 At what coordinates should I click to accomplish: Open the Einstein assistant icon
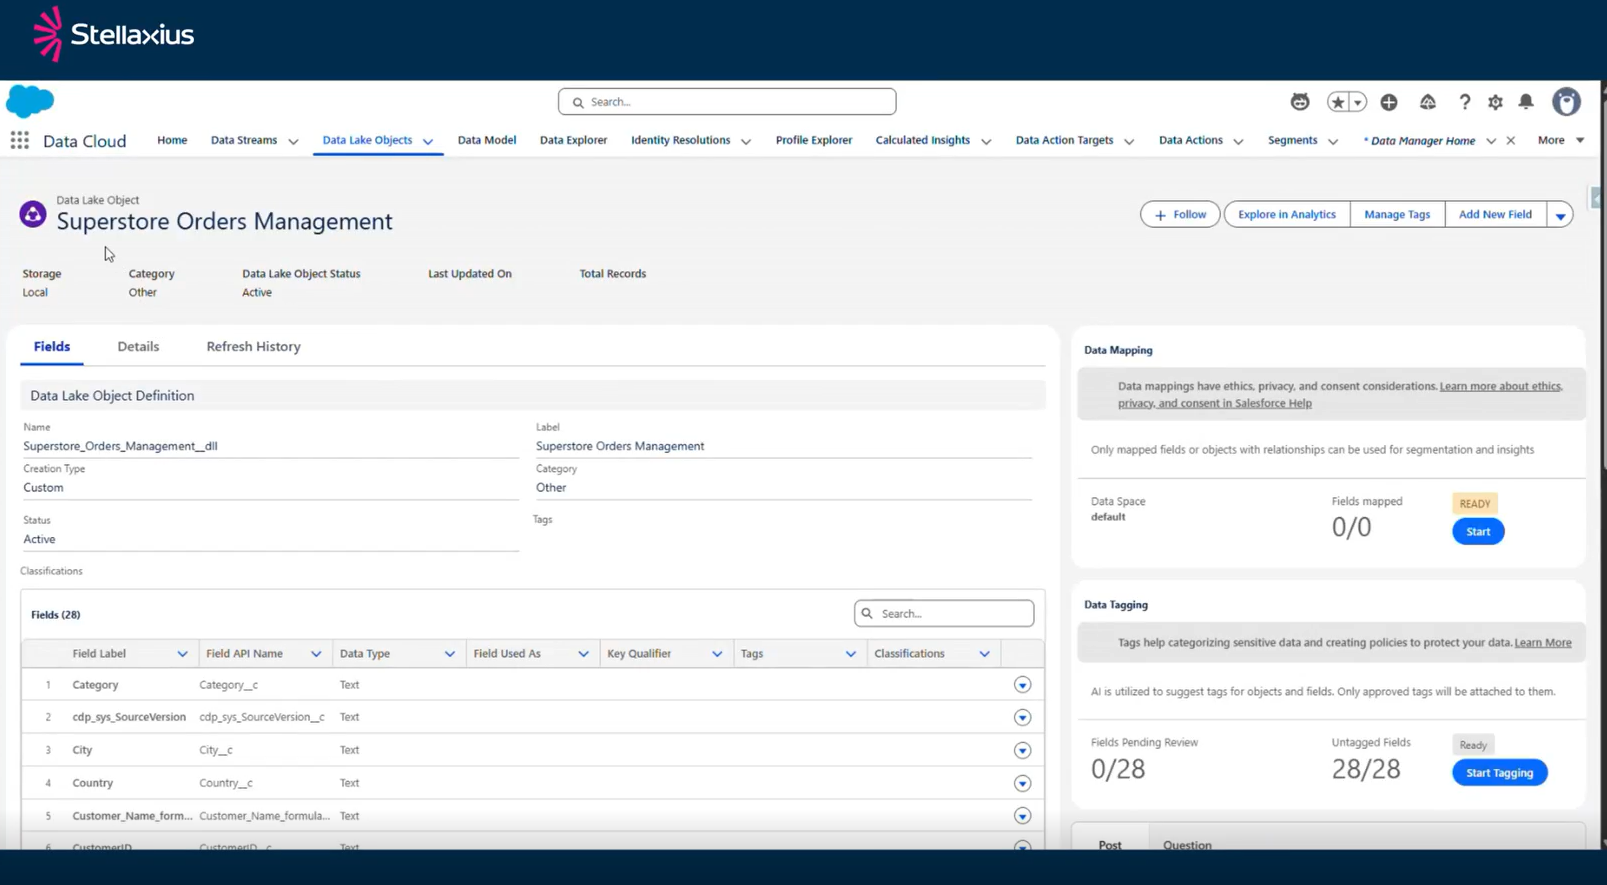[x=1299, y=102]
